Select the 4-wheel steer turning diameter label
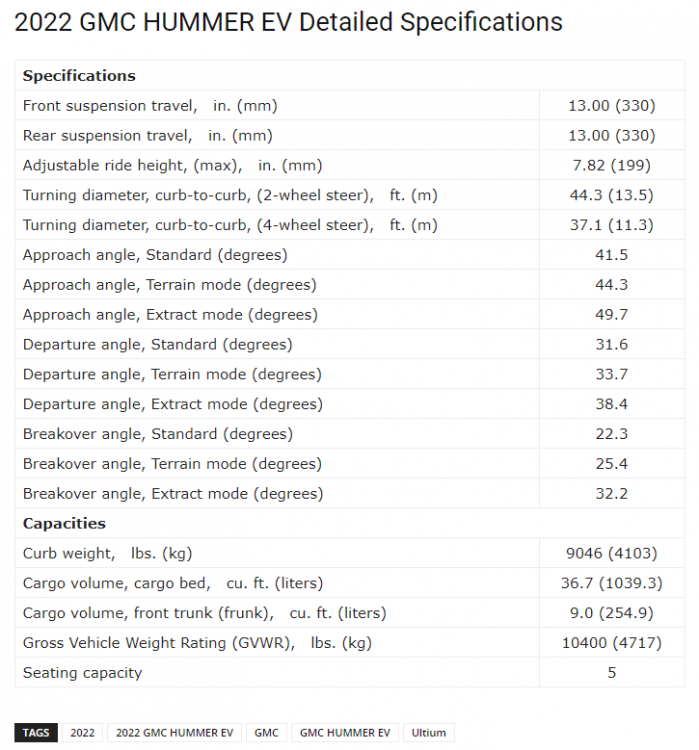Image resolution: width=699 pixels, height=750 pixels. (x=230, y=225)
